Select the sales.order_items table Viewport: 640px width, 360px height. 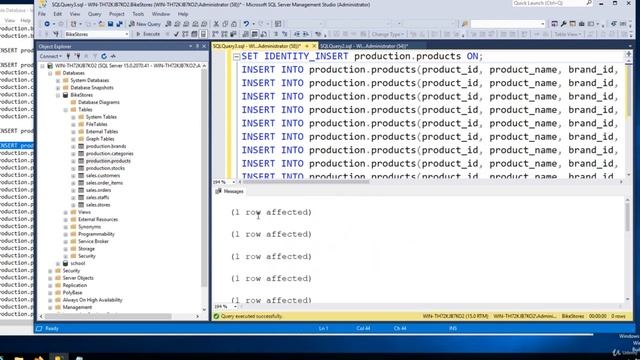(104, 183)
